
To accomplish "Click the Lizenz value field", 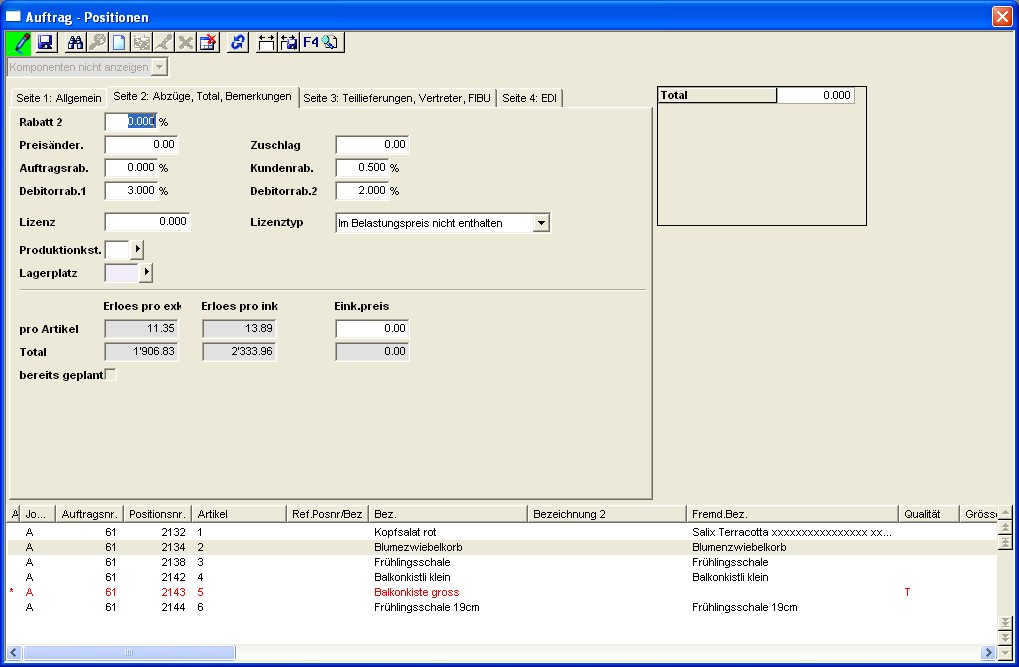I will click(148, 222).
